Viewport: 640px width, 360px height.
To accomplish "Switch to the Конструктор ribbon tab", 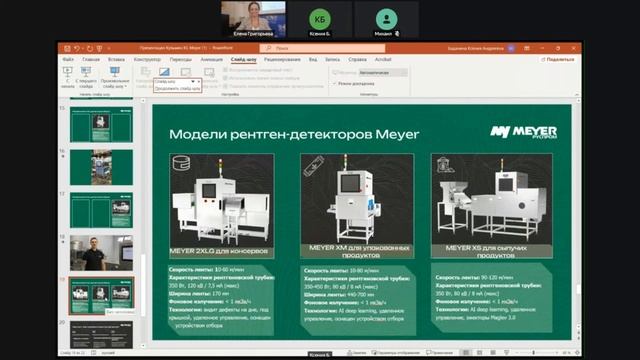I will (x=147, y=60).
